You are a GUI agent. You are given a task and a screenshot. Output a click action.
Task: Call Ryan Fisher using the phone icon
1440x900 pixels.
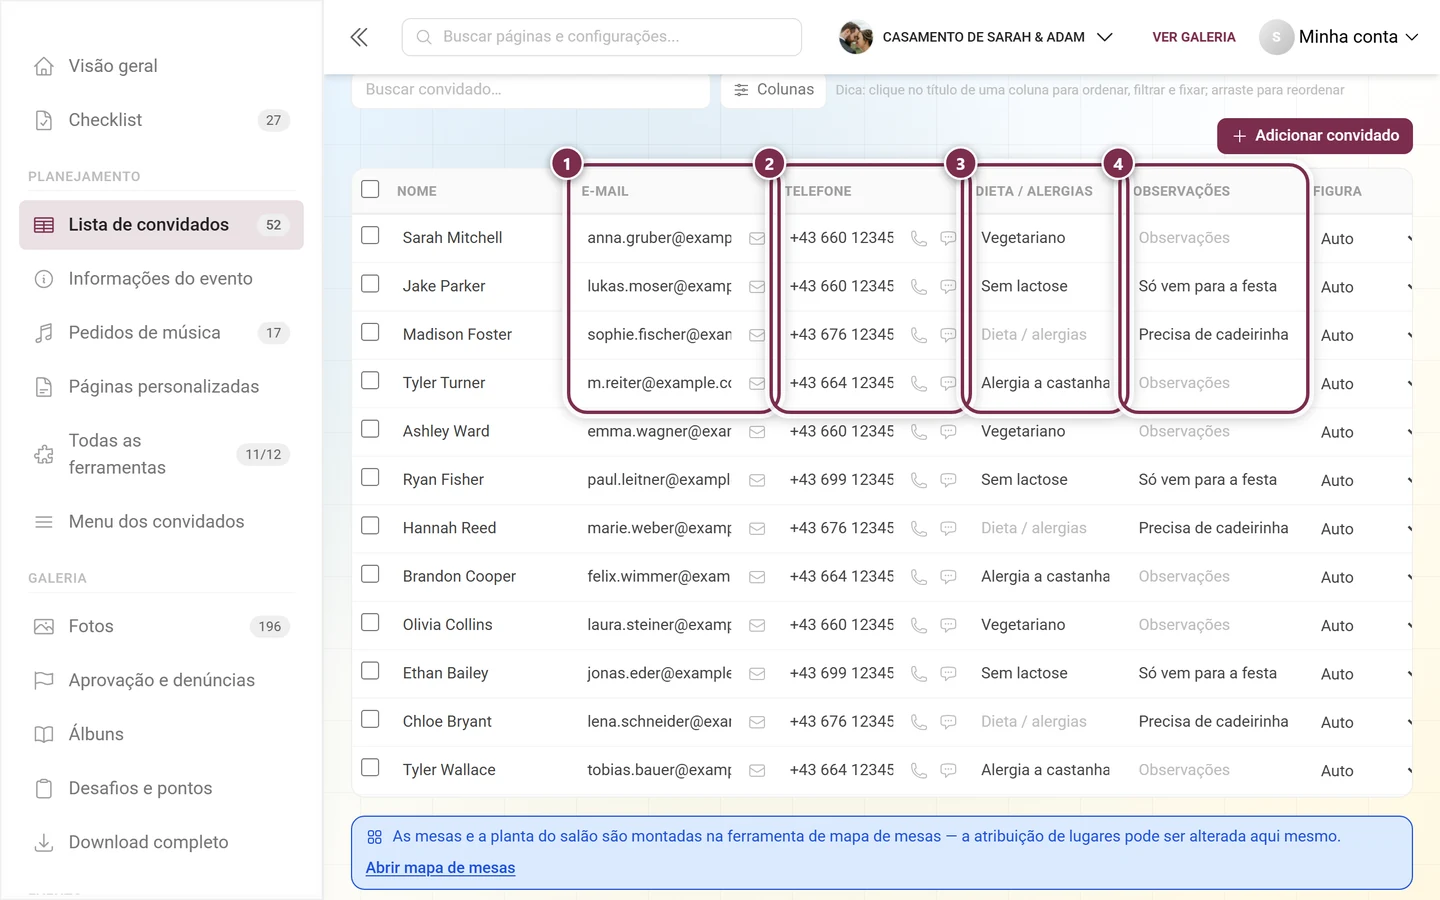pyautogui.click(x=919, y=480)
